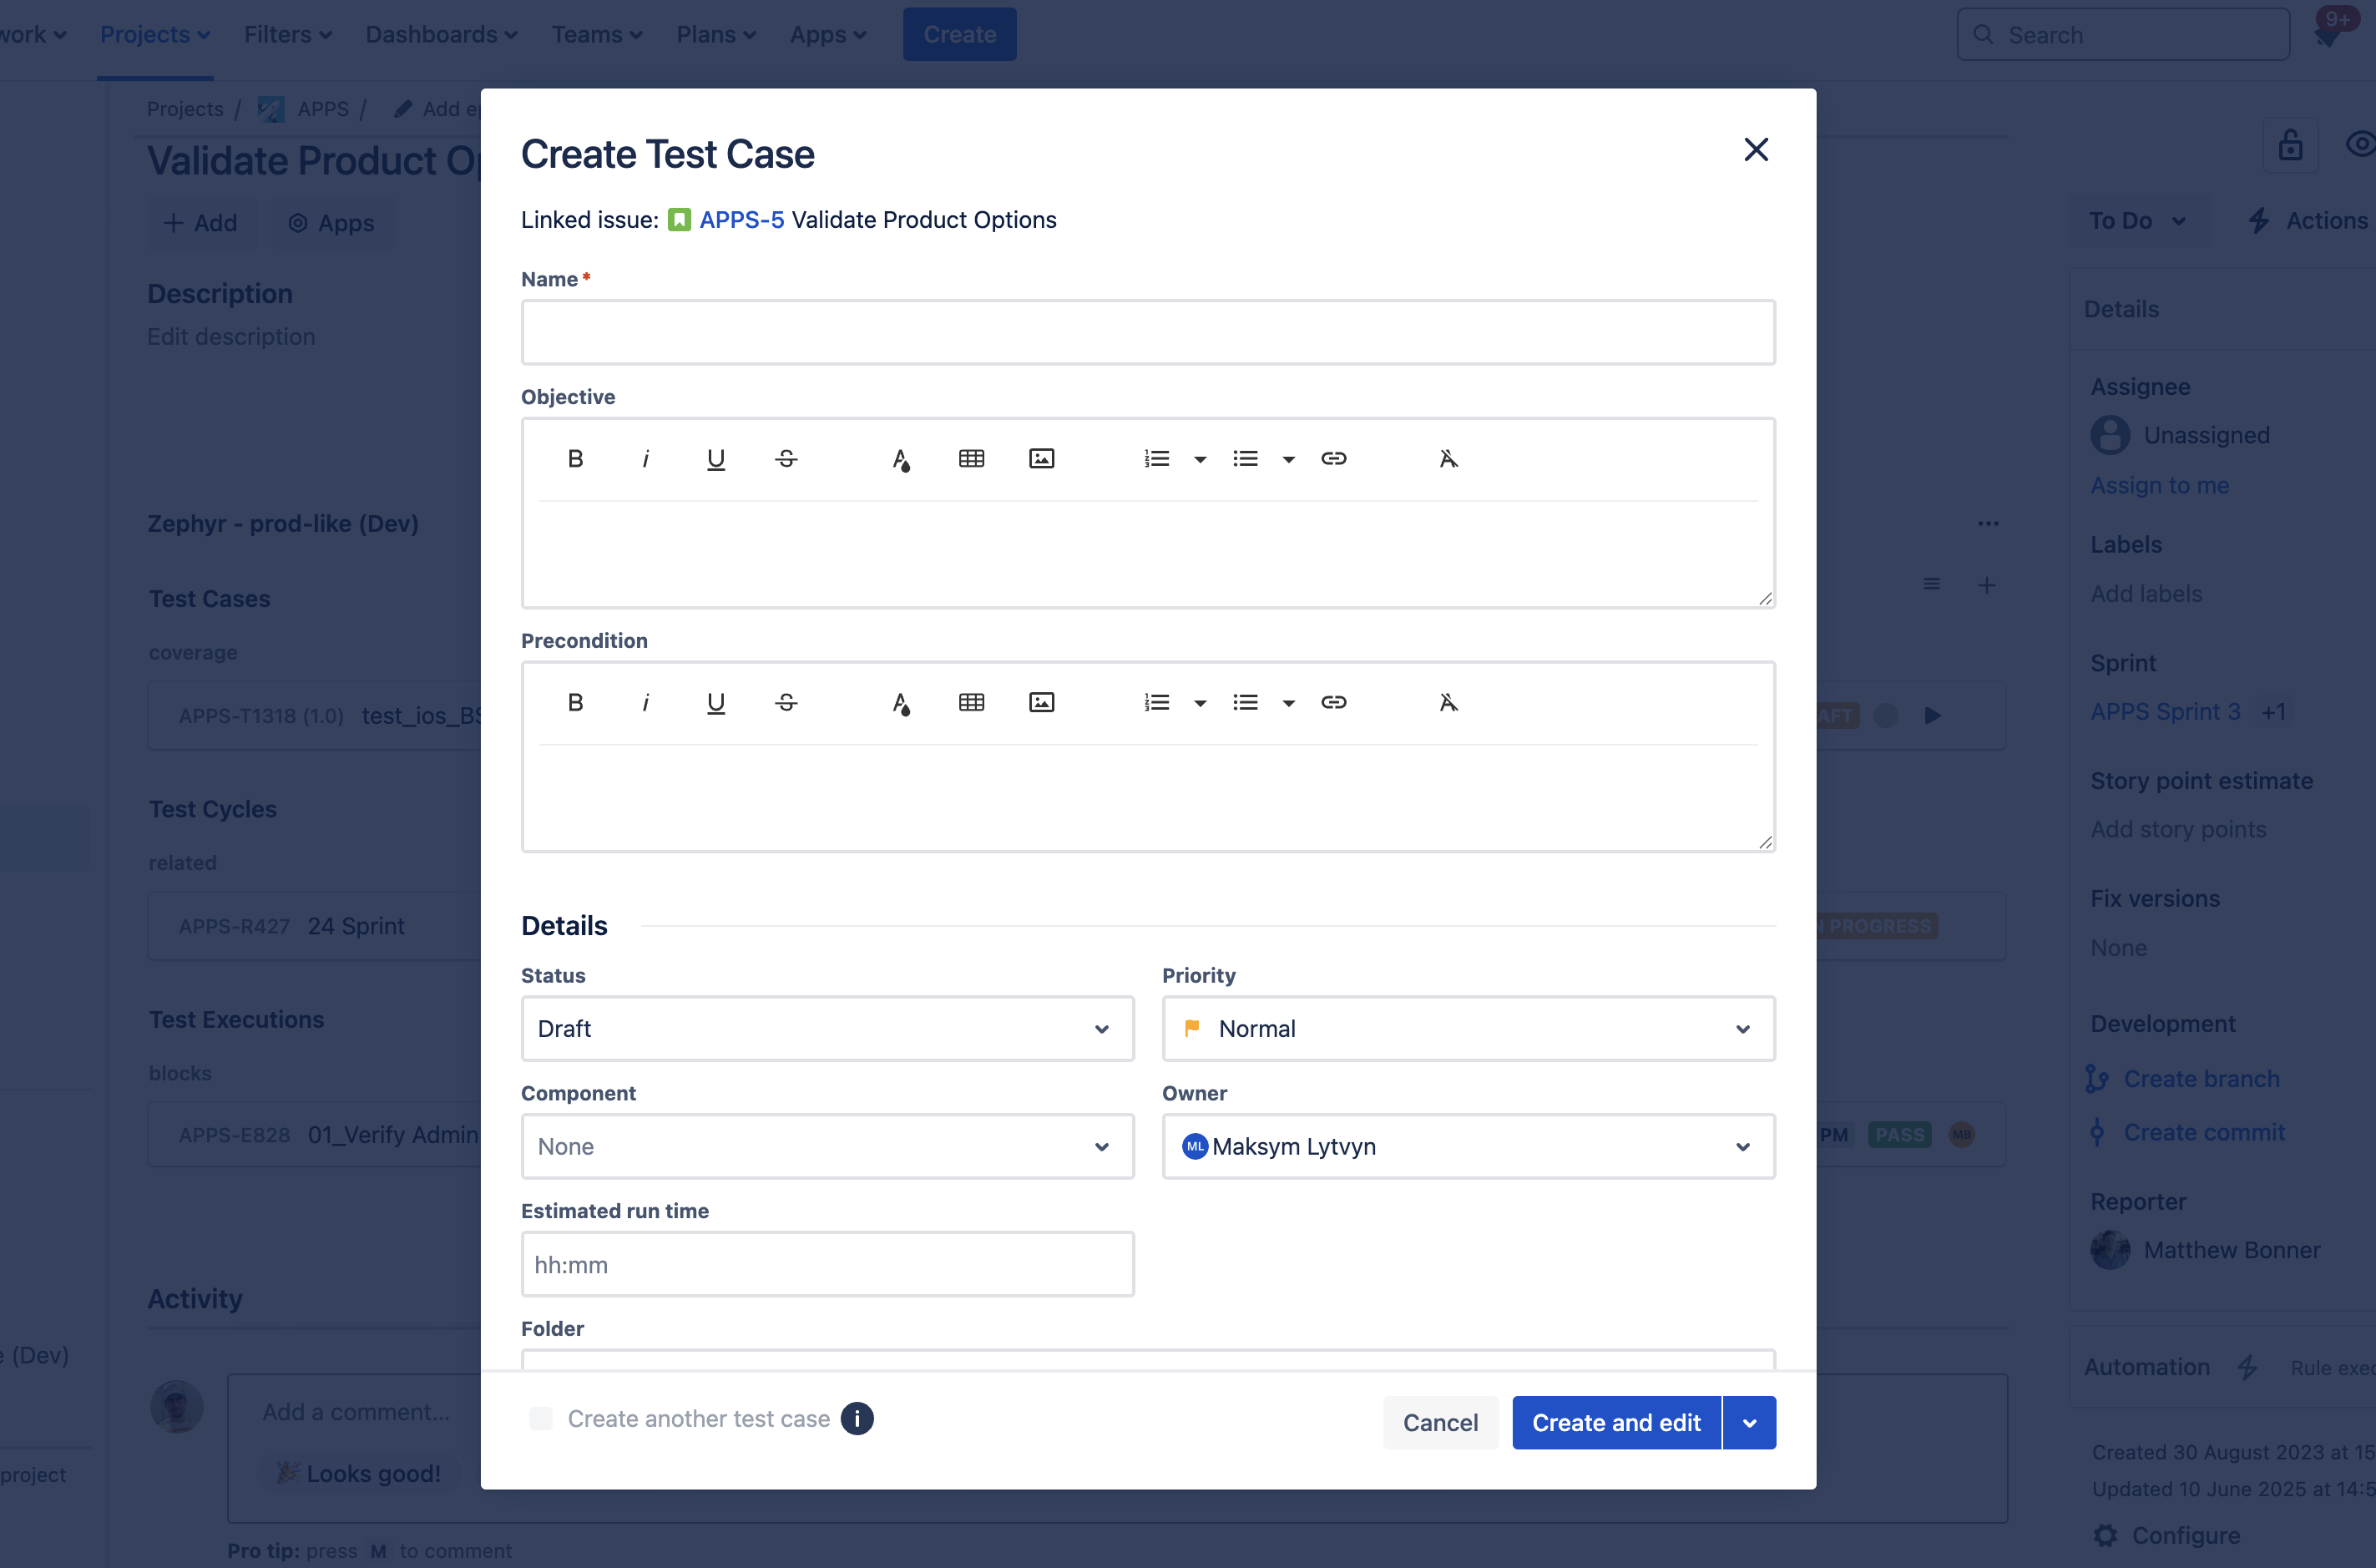The width and height of the screenshot is (2376, 1568).
Task: Toggle strikethrough in Precondition editor
Action: [786, 703]
